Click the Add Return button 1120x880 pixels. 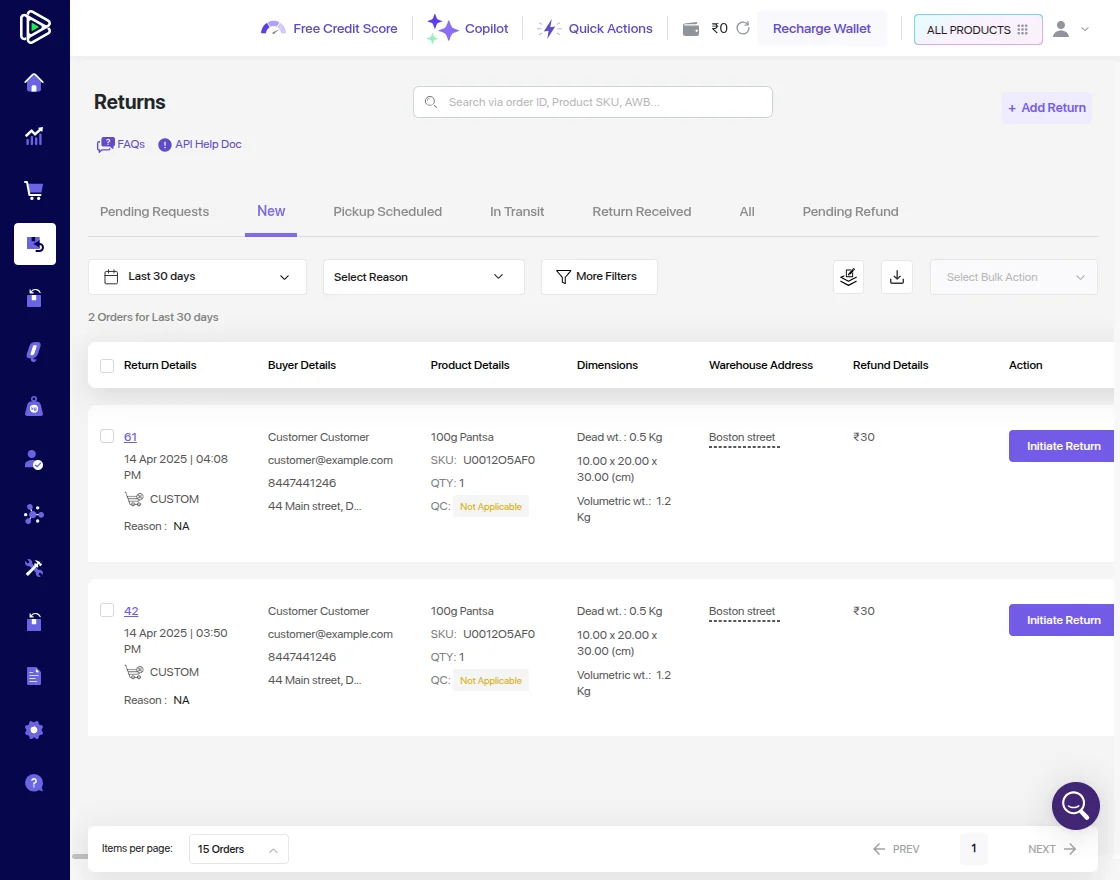click(1046, 108)
